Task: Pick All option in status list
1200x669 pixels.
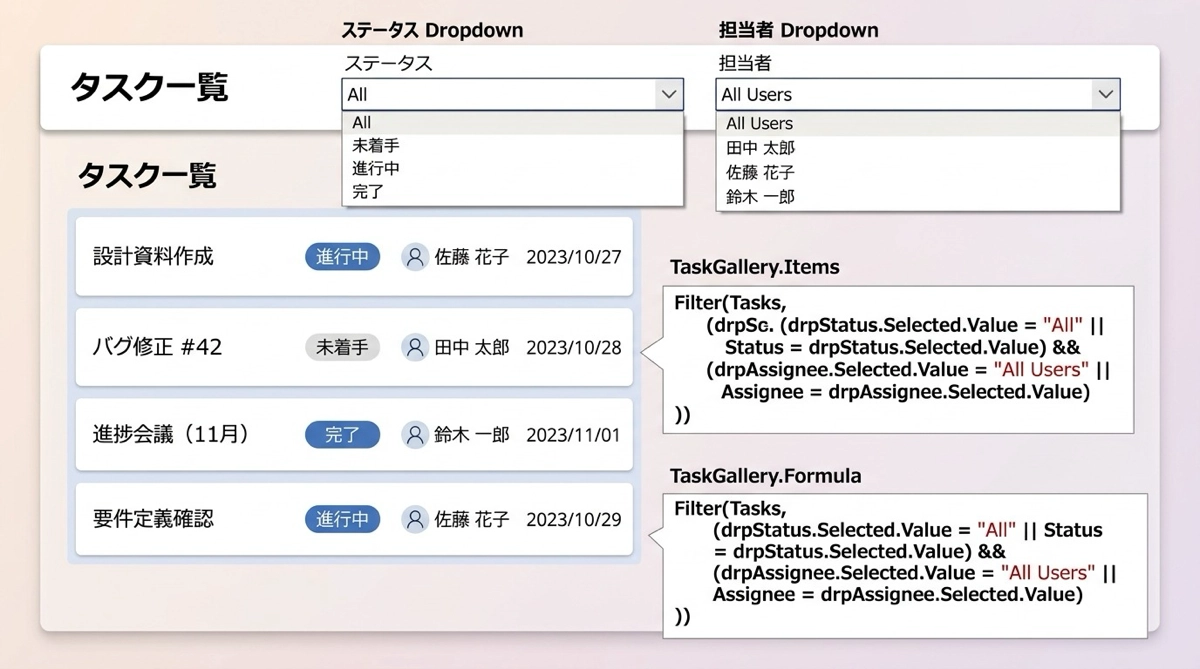Action: [x=362, y=122]
